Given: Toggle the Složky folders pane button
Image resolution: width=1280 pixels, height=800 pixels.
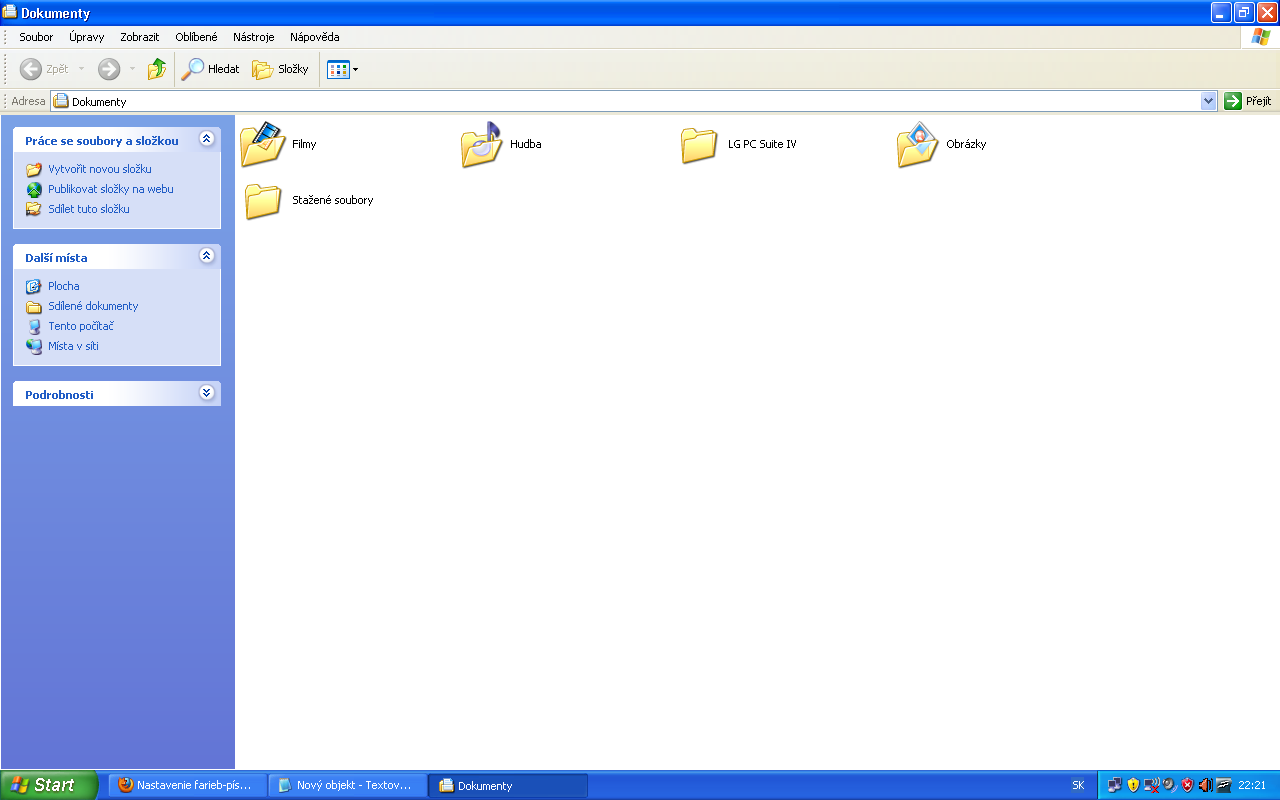Looking at the screenshot, I should (280, 69).
